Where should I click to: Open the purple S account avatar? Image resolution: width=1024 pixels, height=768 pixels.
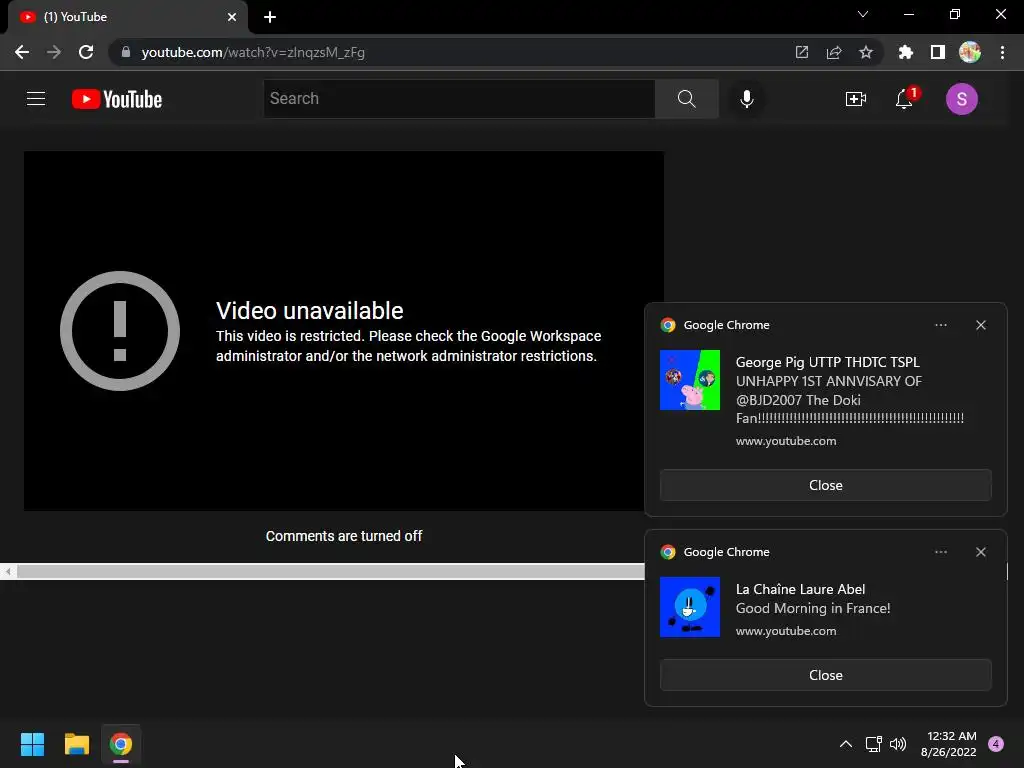point(961,99)
